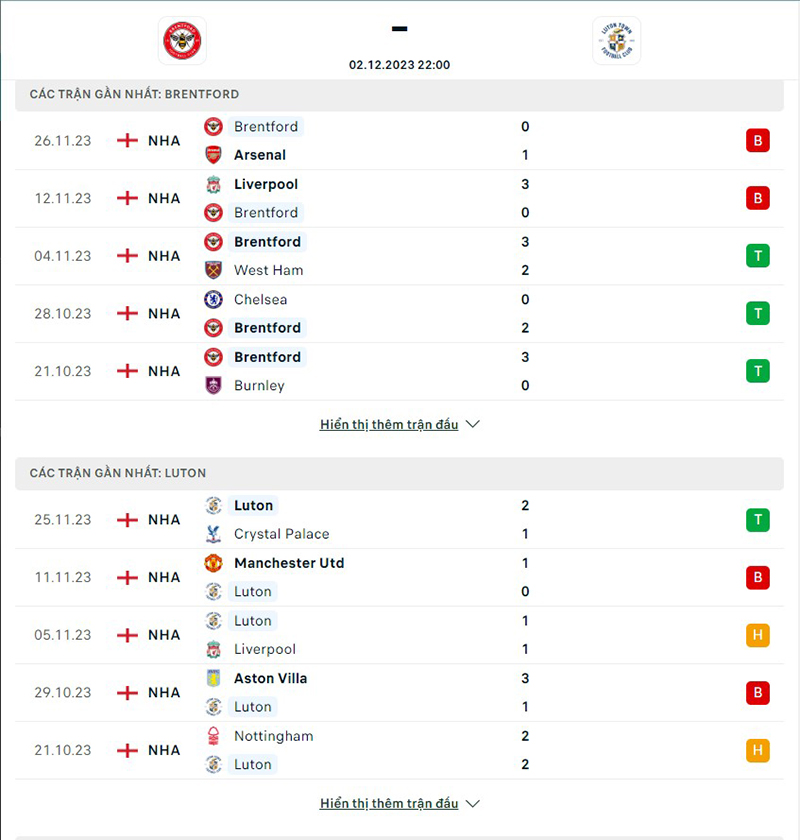800x840 pixels.
Task: Click the NHA competition label on the Chelsea row
Action: (162, 313)
